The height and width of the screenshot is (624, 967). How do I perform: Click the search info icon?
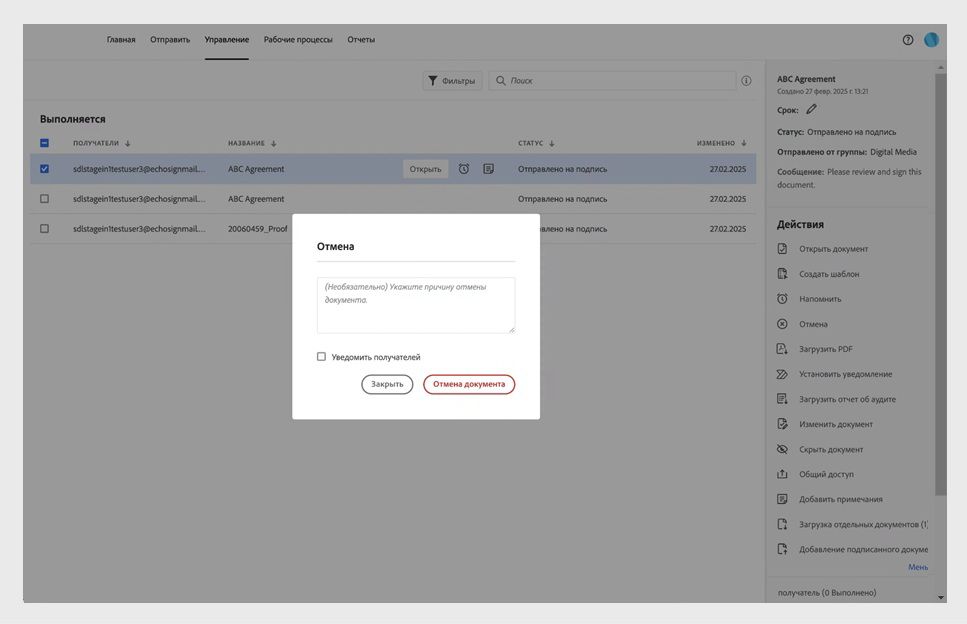click(x=746, y=81)
